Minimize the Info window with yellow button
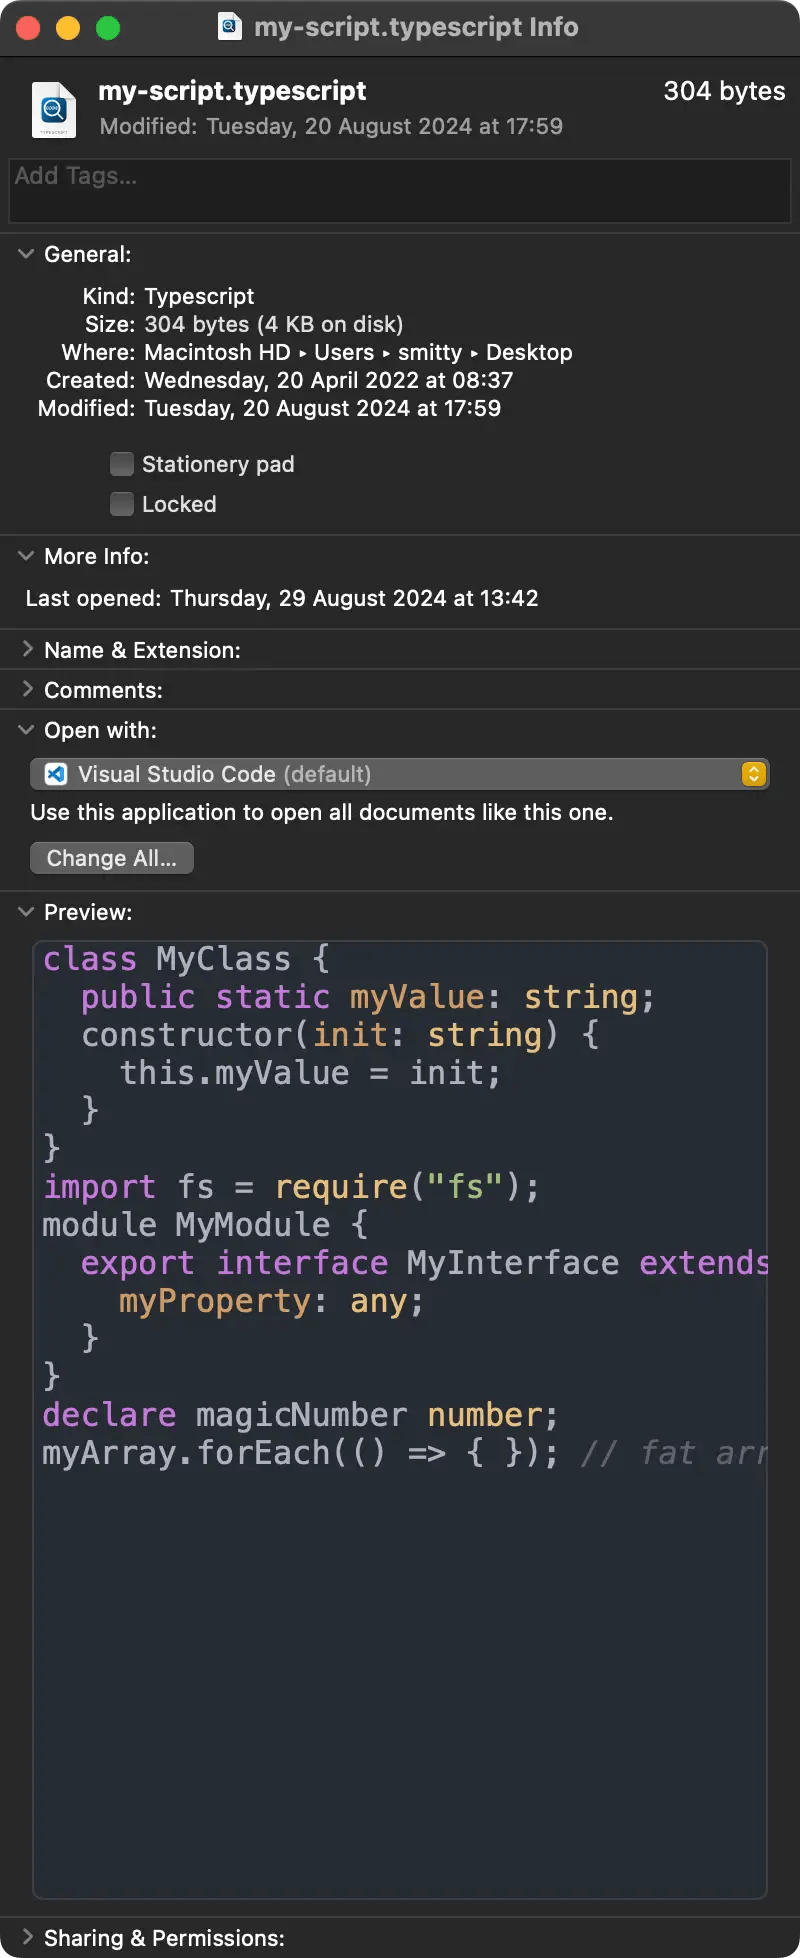The image size is (800, 1958). click(68, 28)
